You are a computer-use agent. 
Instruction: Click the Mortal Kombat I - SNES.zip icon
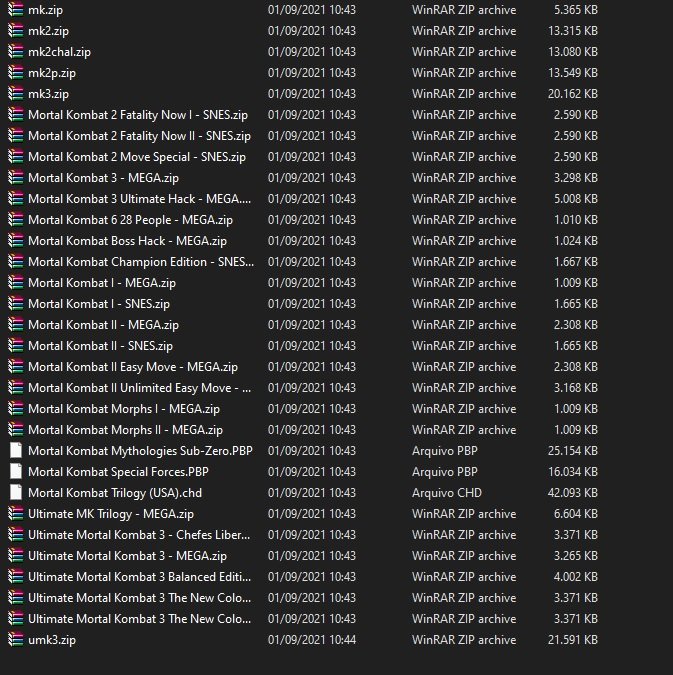click(16, 303)
